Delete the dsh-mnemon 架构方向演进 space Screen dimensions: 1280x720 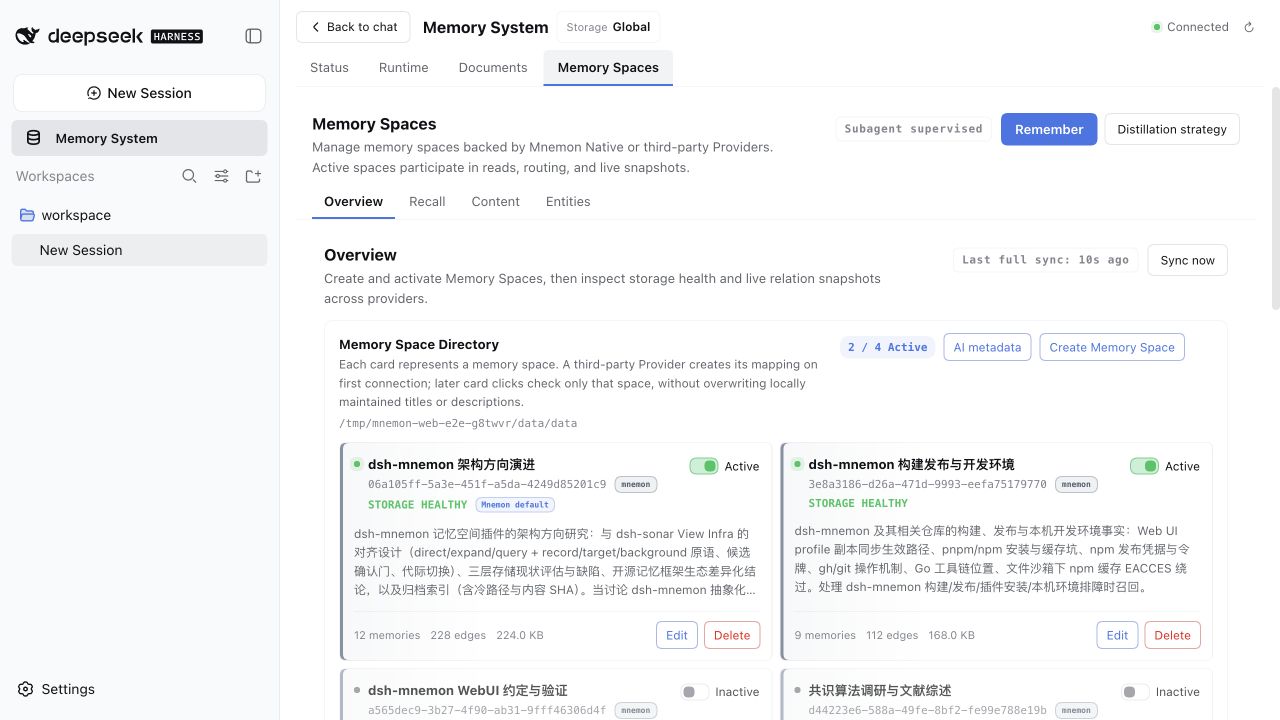[732, 635]
